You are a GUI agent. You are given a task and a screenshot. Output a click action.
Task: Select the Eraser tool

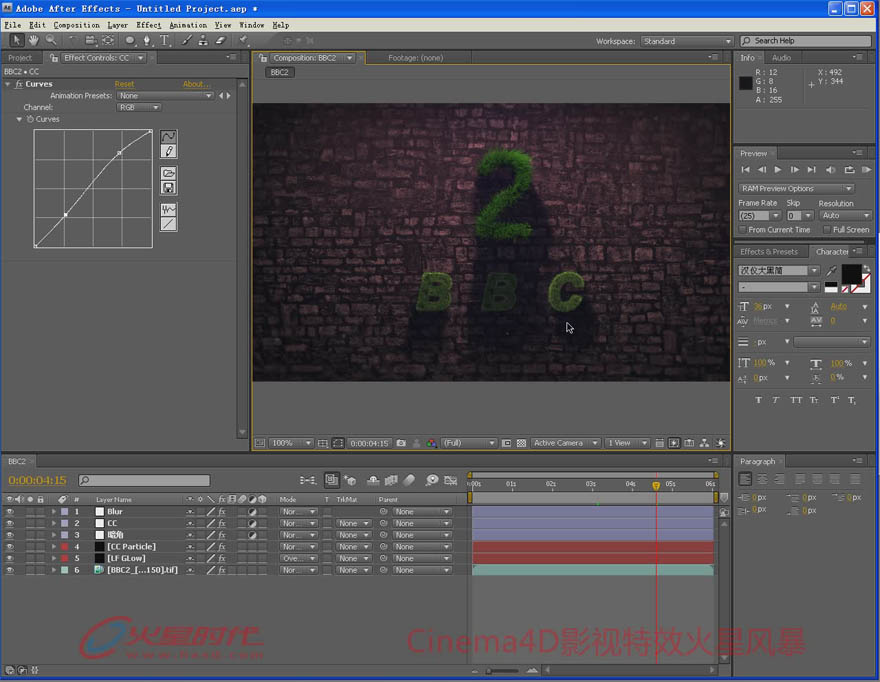click(221, 40)
